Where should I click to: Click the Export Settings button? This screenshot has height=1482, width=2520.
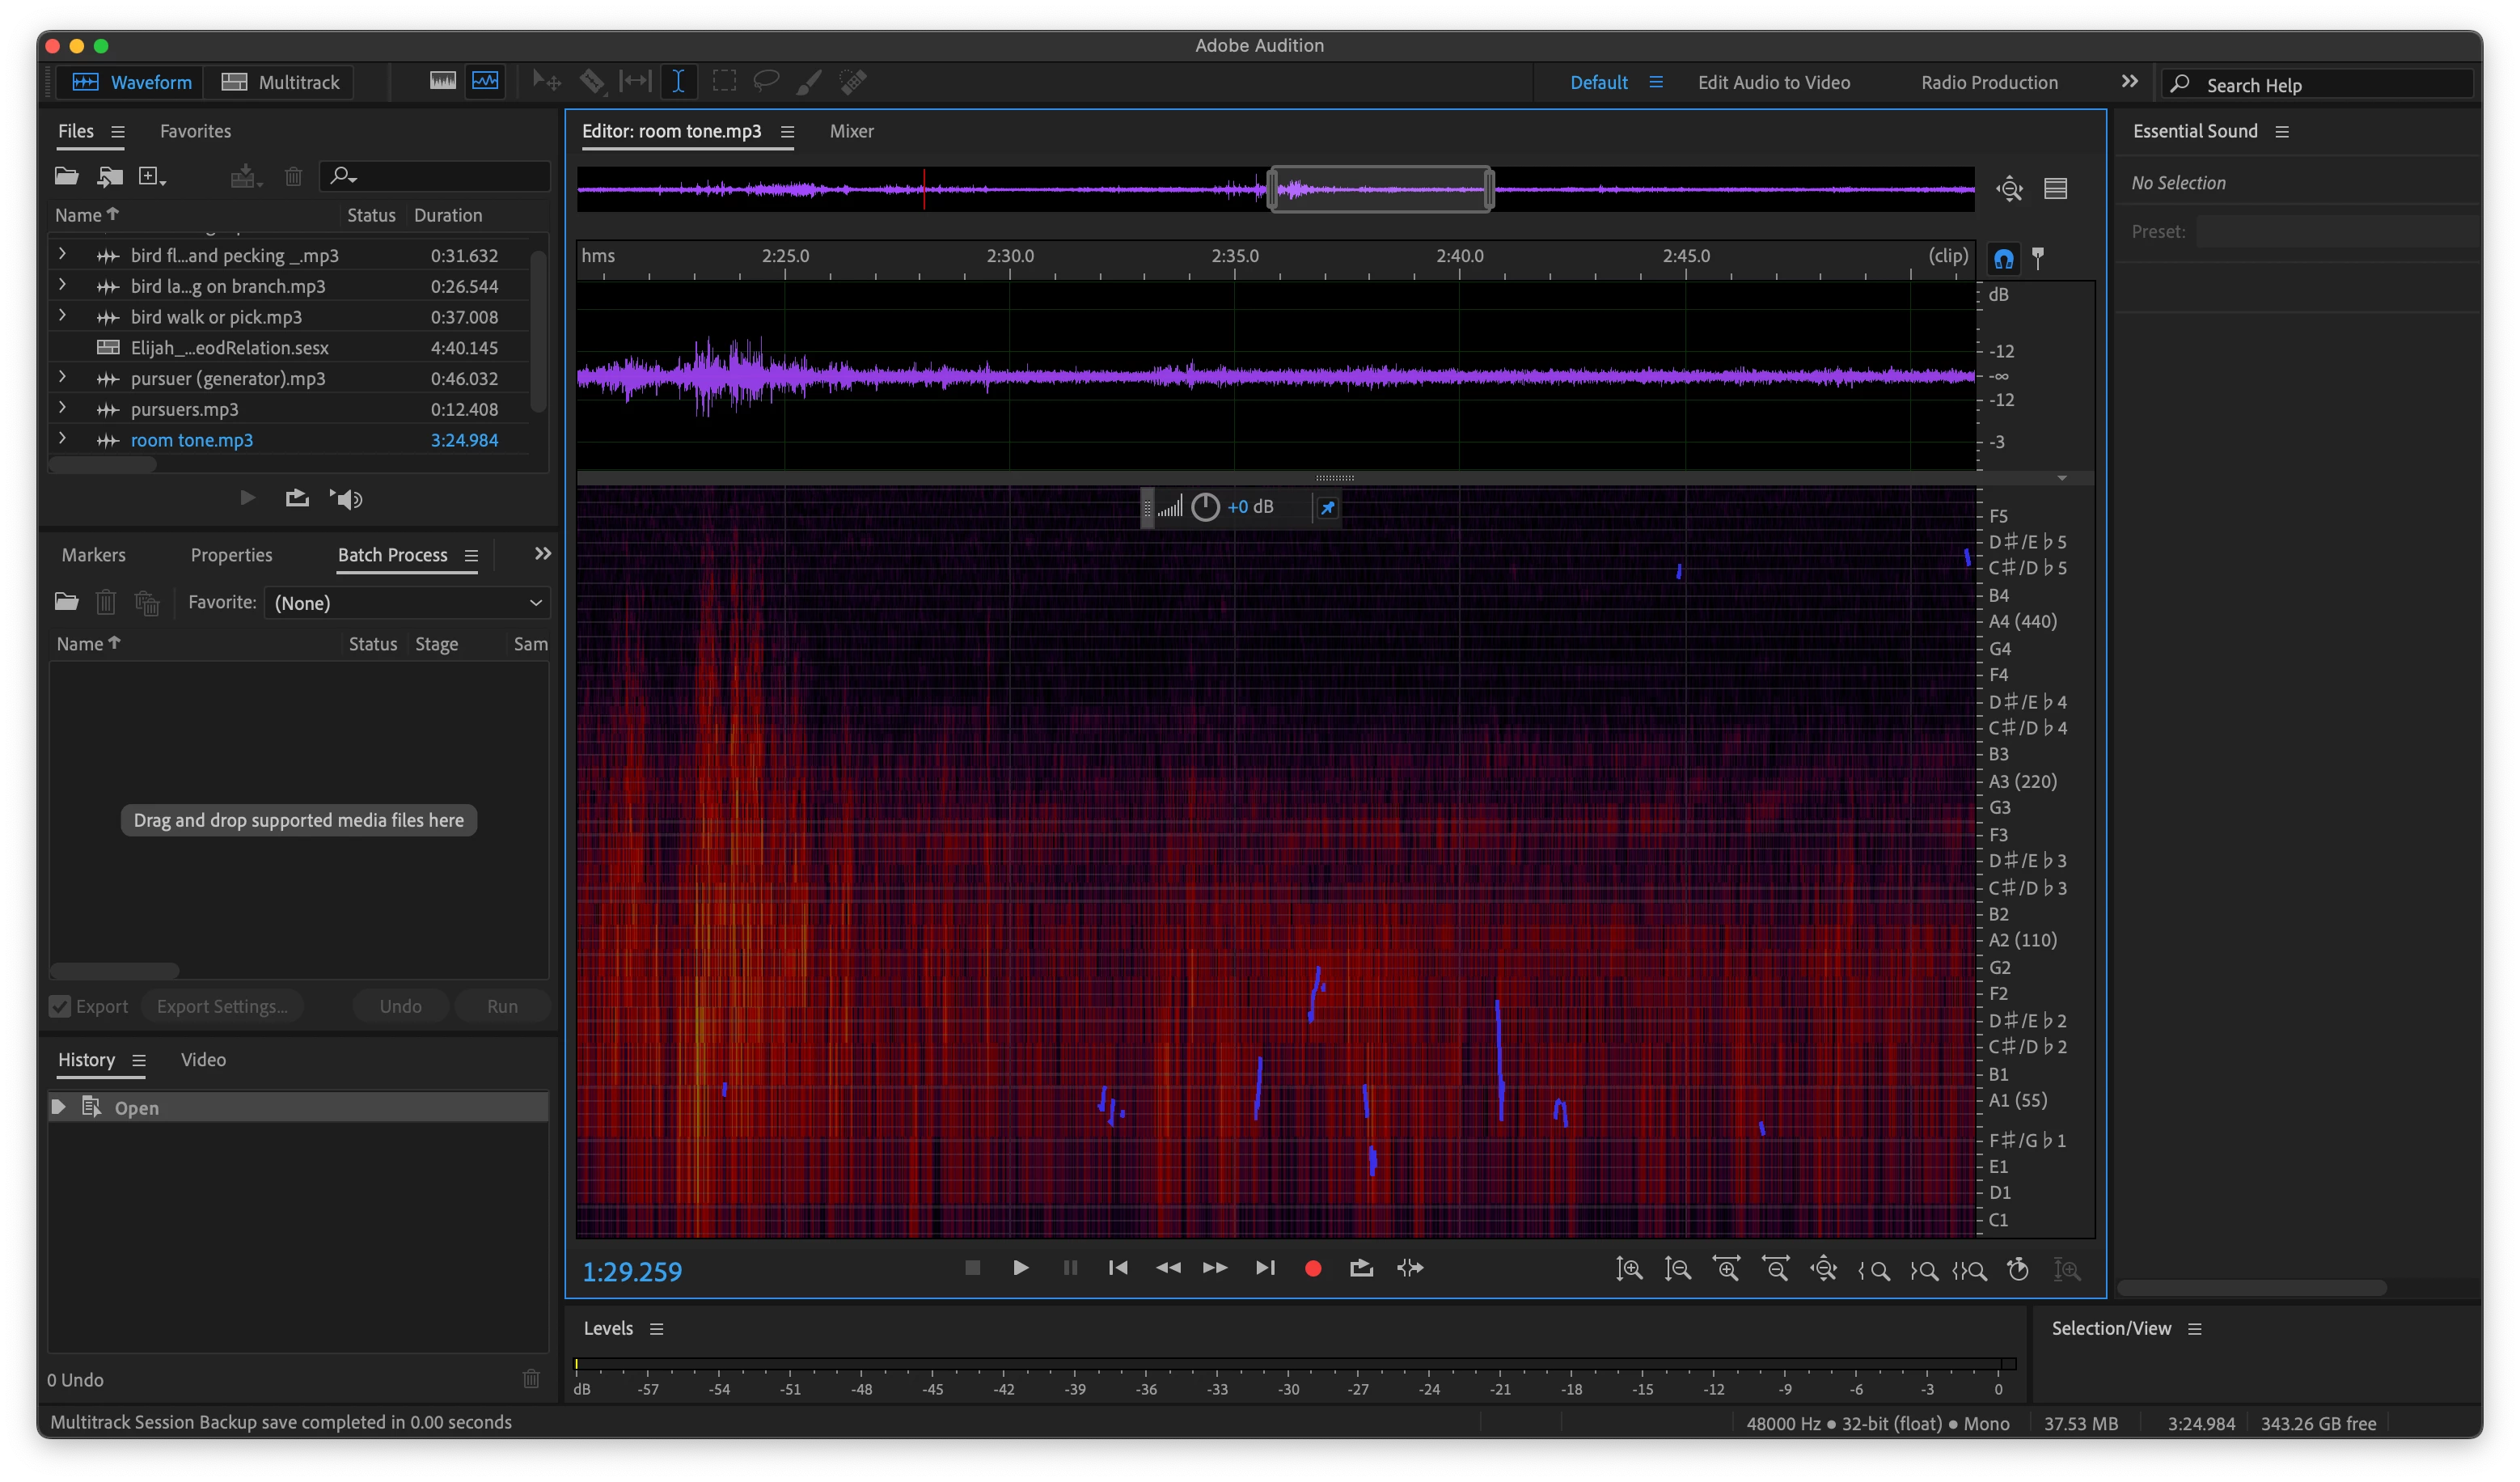[222, 1006]
